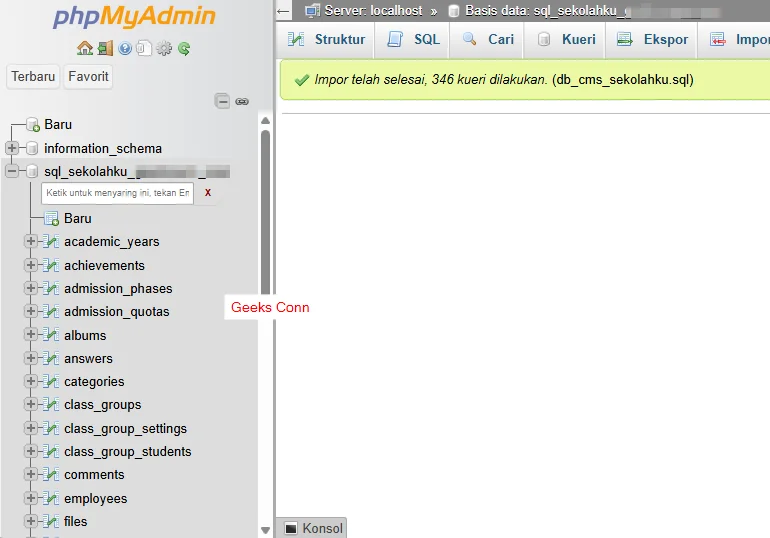This screenshot has height=538, width=770.
Task: Clear the table filter with X
Action: tap(208, 193)
